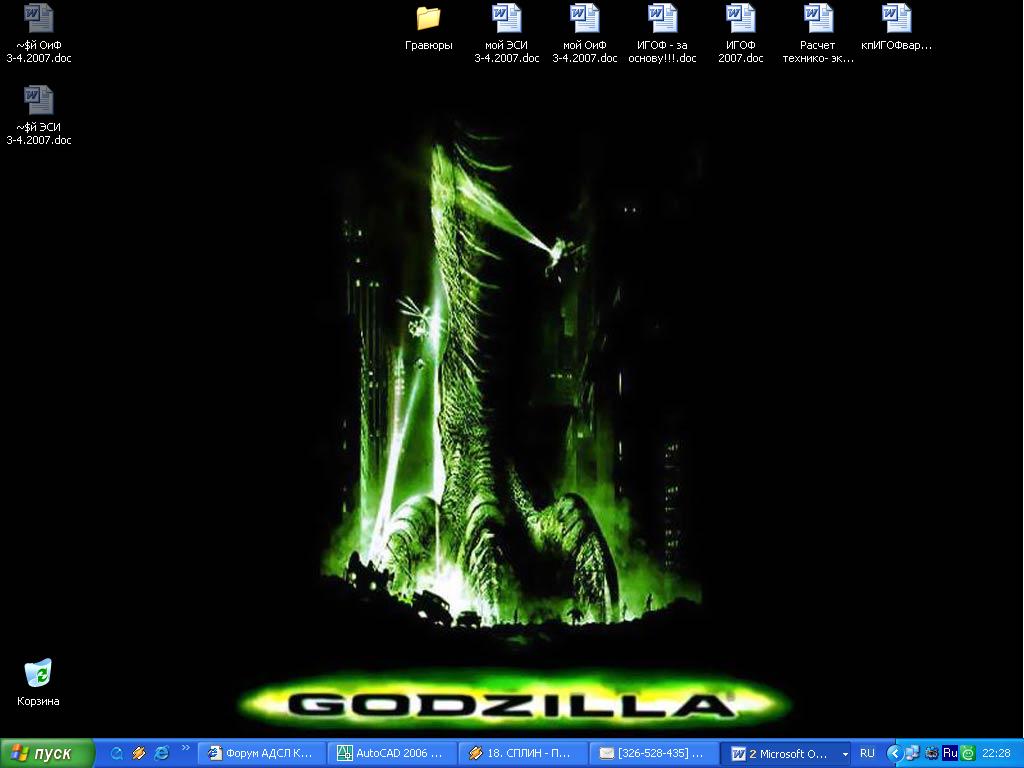Show hidden system tray icons arrow
Viewport: 1024px width, 768px height.
point(897,753)
